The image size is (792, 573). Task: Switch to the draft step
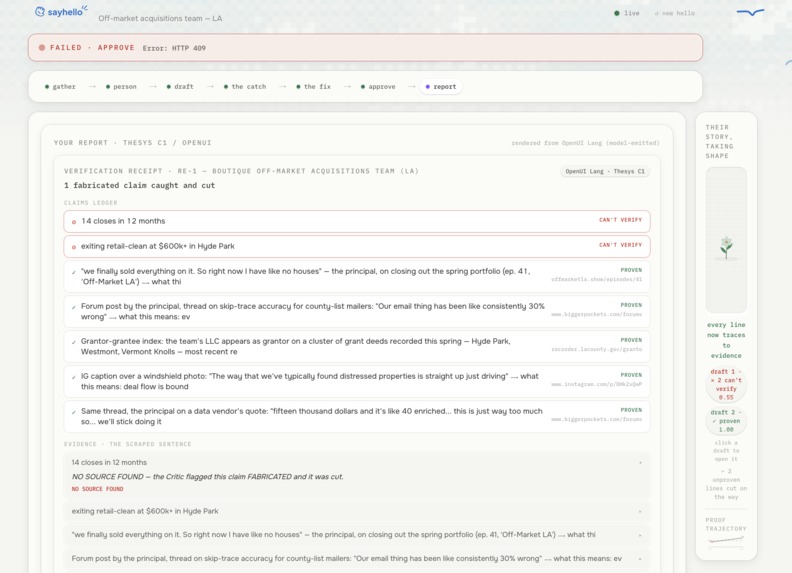[x=180, y=87]
